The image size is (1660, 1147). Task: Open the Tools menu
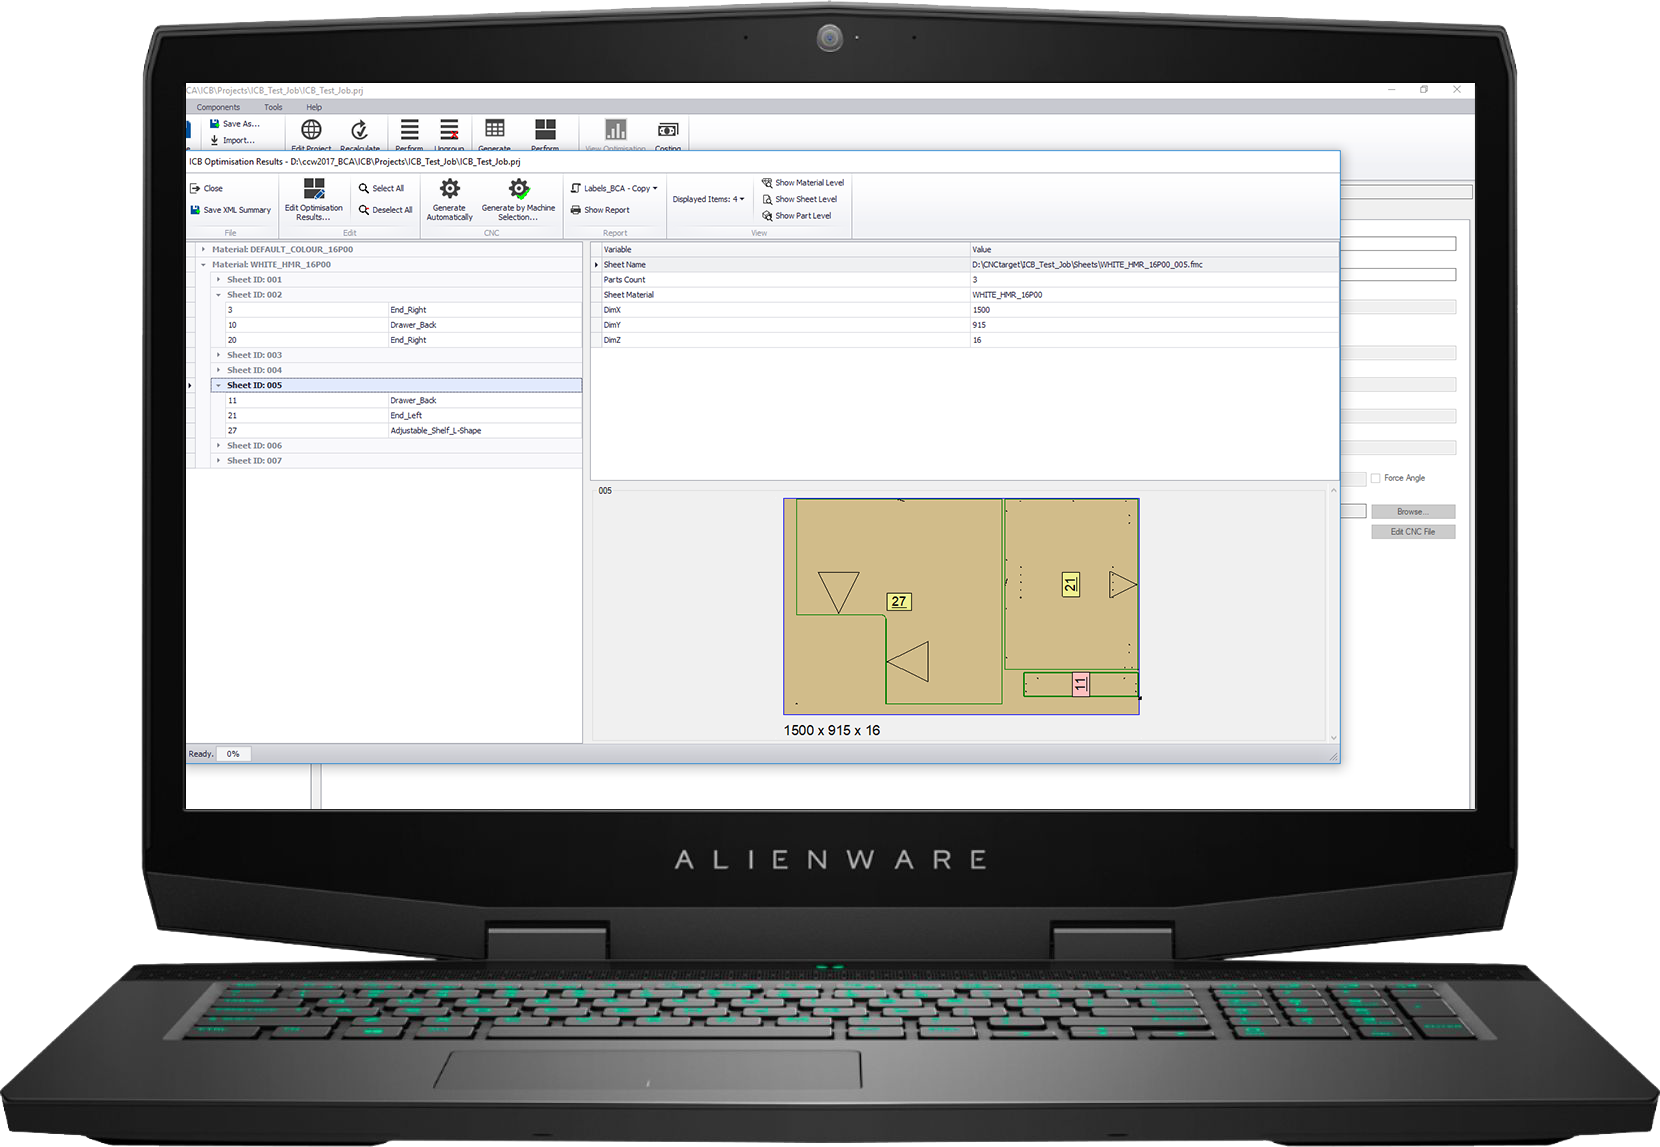pos(273,107)
